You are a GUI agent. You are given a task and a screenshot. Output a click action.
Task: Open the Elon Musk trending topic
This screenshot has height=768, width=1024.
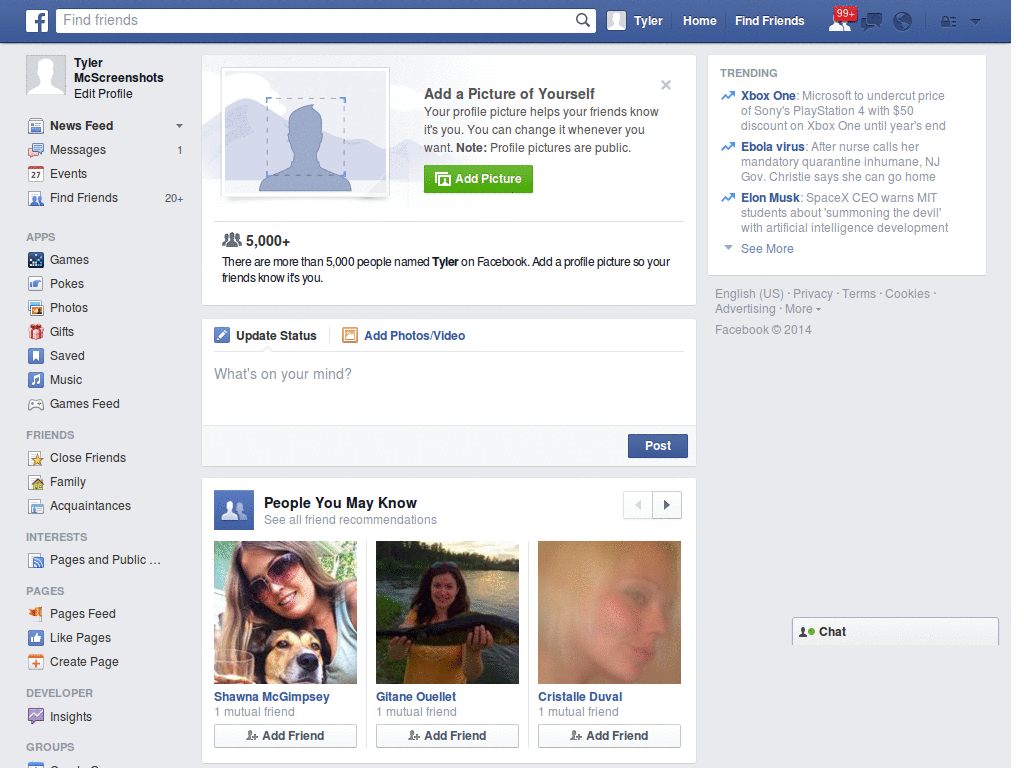[x=770, y=198]
